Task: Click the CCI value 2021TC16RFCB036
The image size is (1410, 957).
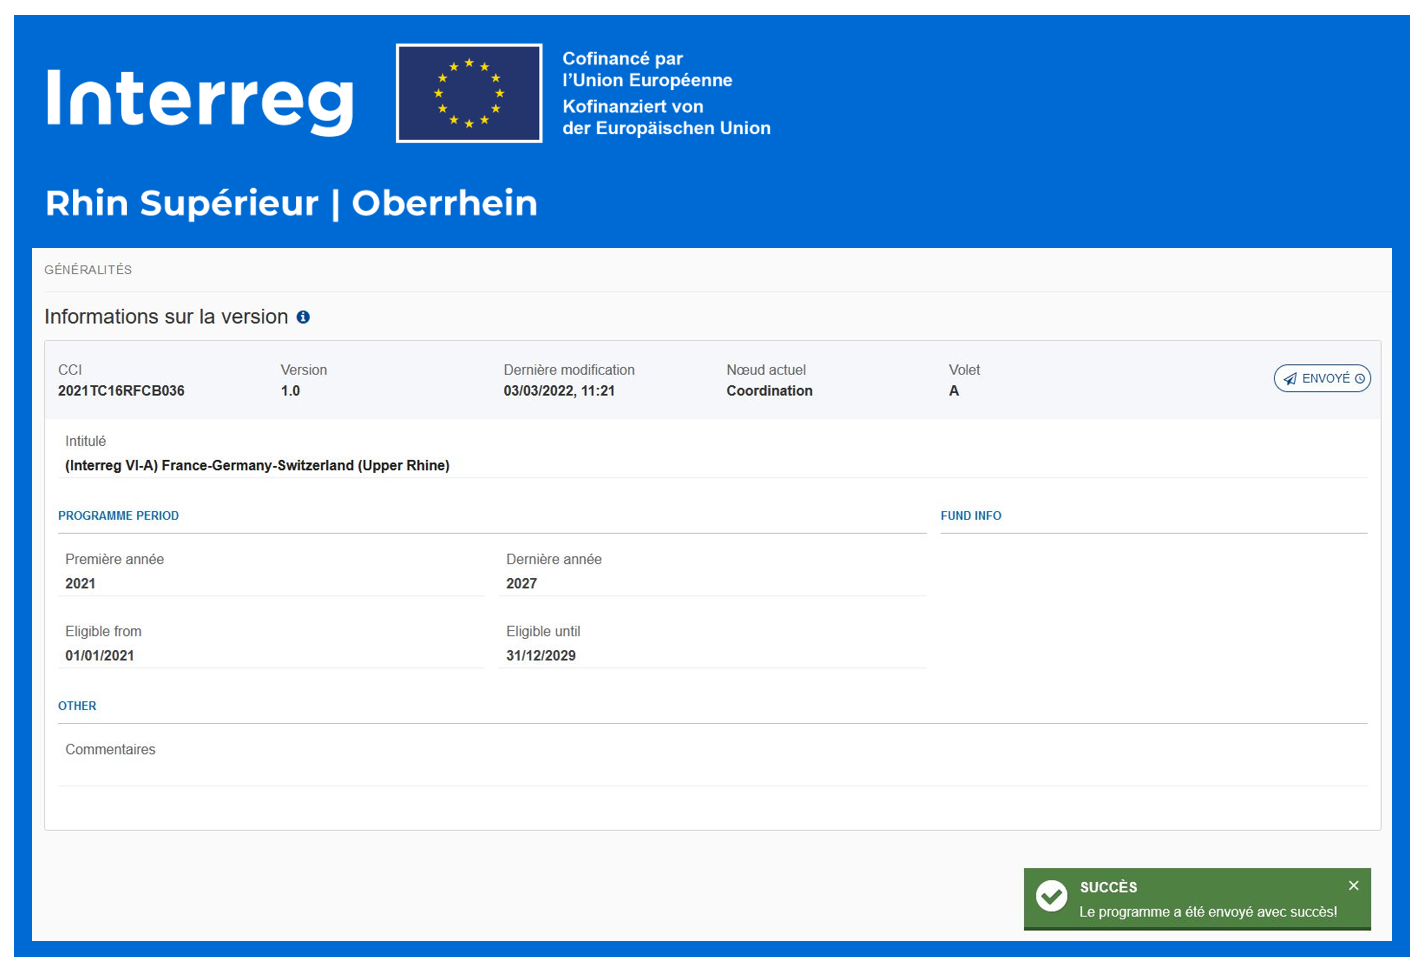Action: pyautogui.click(x=121, y=391)
